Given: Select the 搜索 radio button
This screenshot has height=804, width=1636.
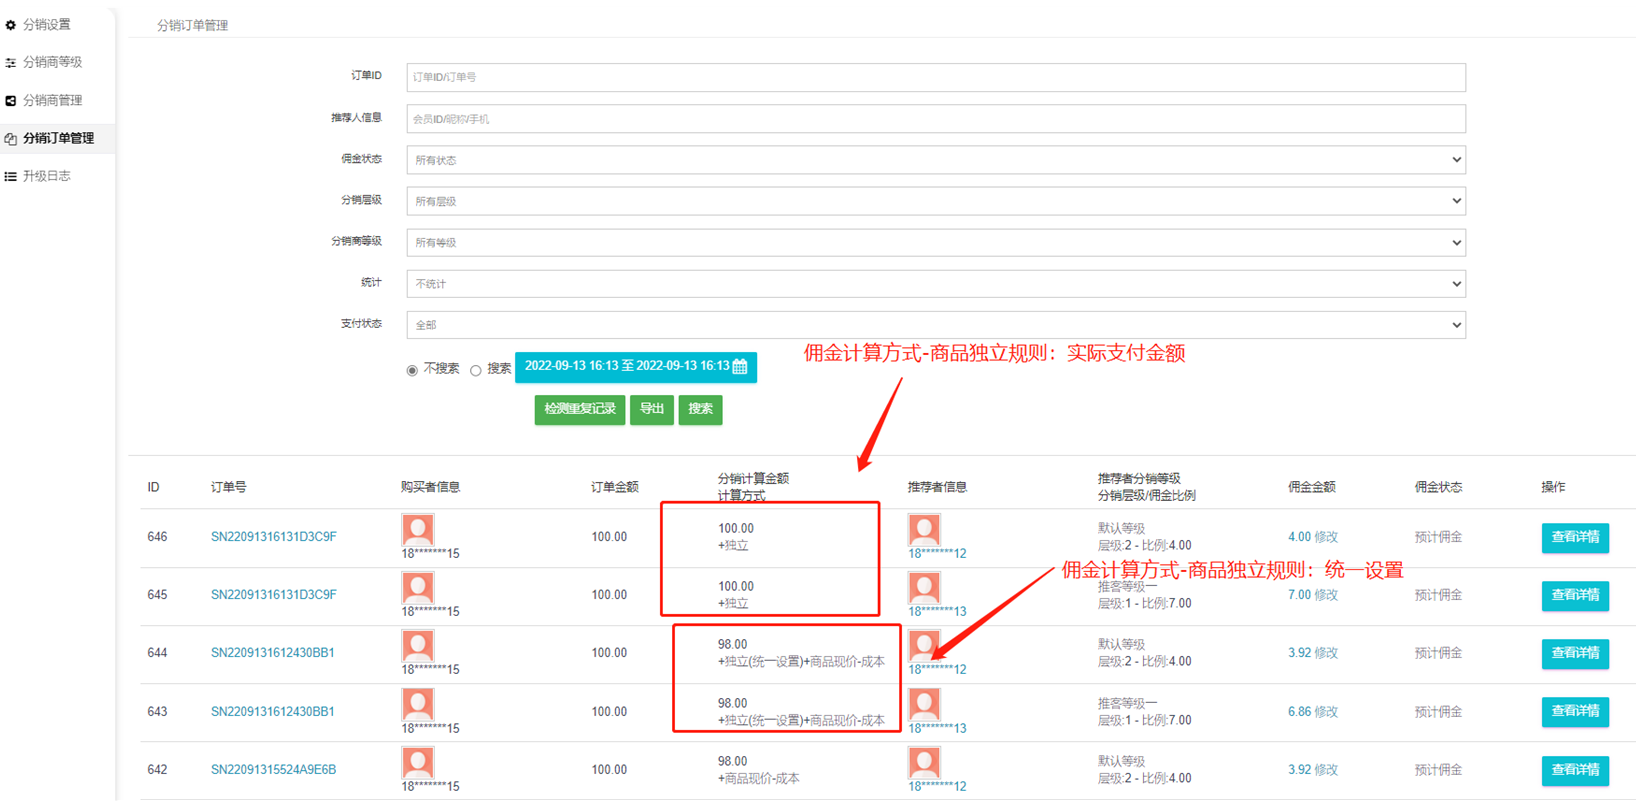Looking at the screenshot, I should (x=476, y=370).
